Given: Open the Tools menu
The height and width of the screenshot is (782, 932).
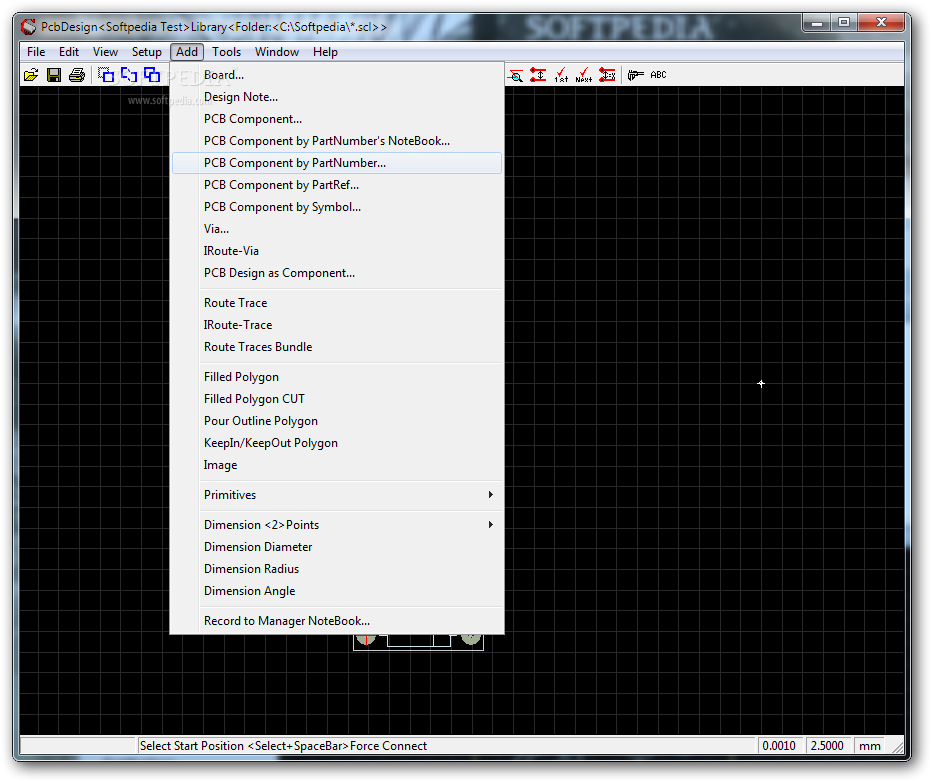Looking at the screenshot, I should [226, 52].
